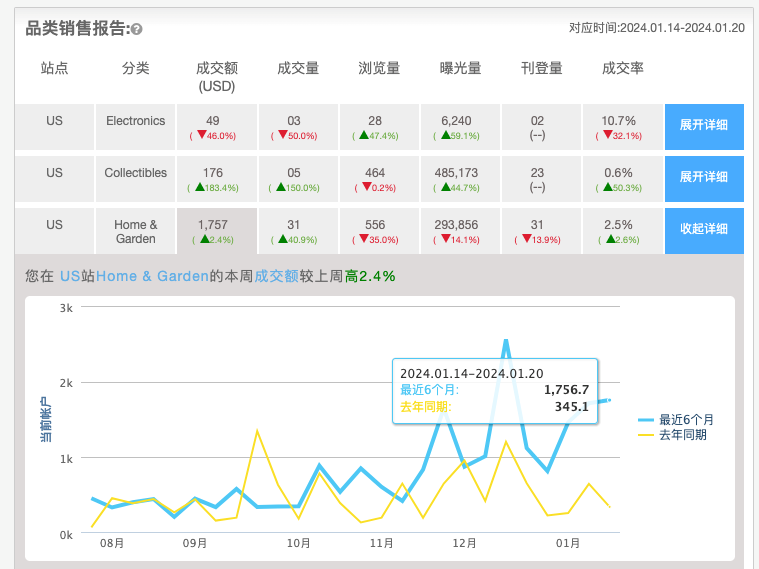Select the 曝光量 column header

point(460,68)
